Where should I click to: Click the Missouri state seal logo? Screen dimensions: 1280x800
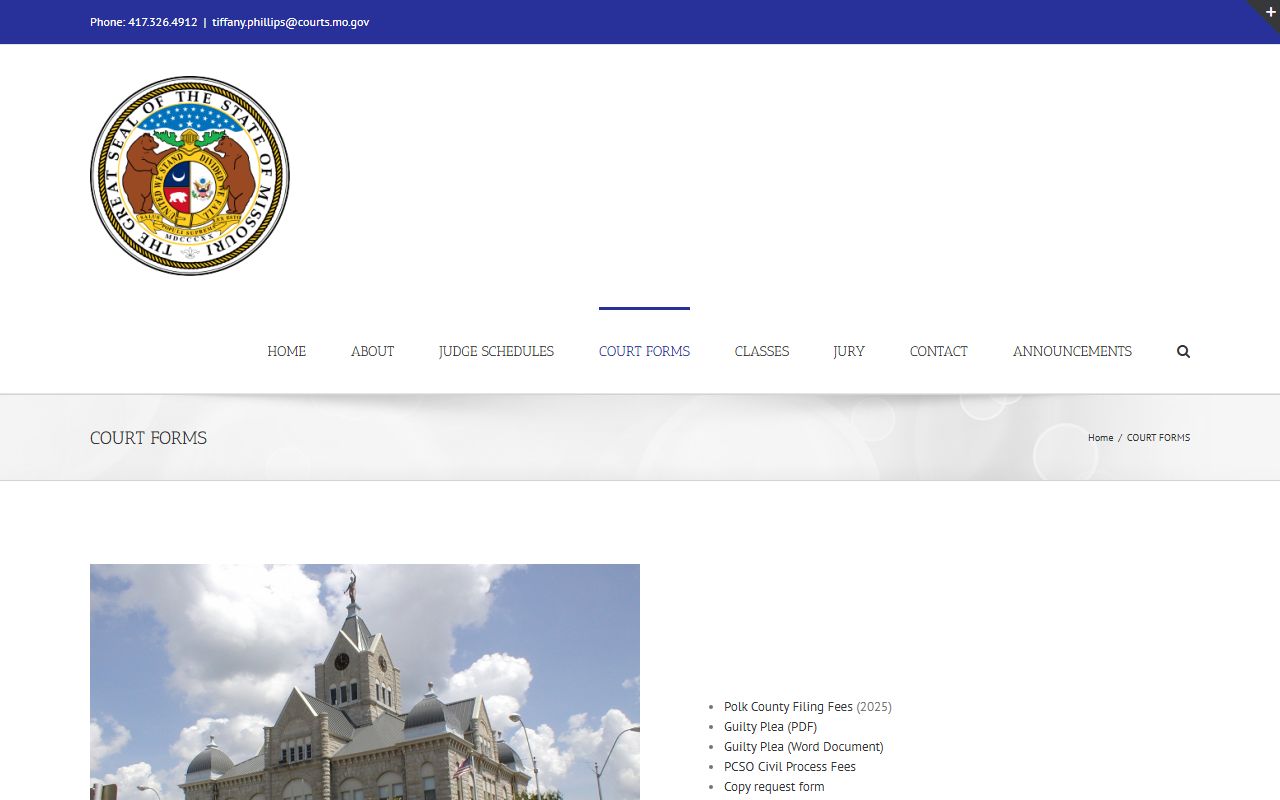click(190, 175)
